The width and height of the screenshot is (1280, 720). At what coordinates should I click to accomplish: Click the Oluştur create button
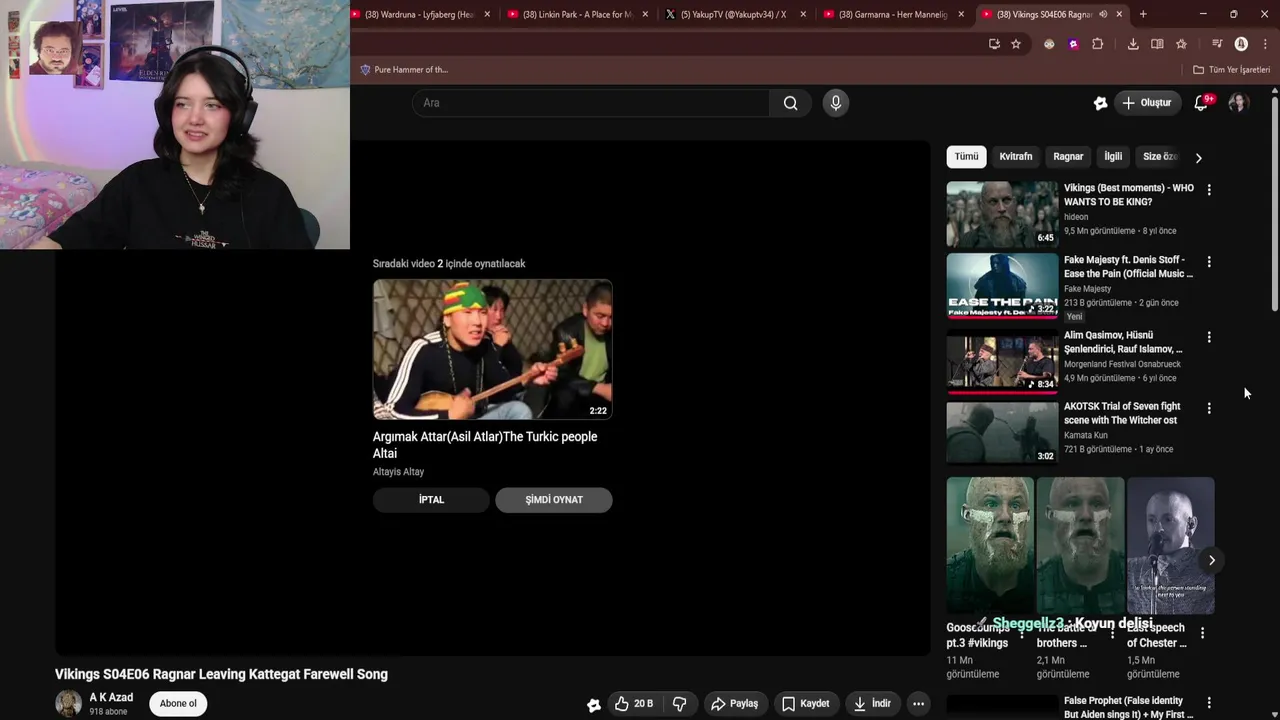[1147, 103]
